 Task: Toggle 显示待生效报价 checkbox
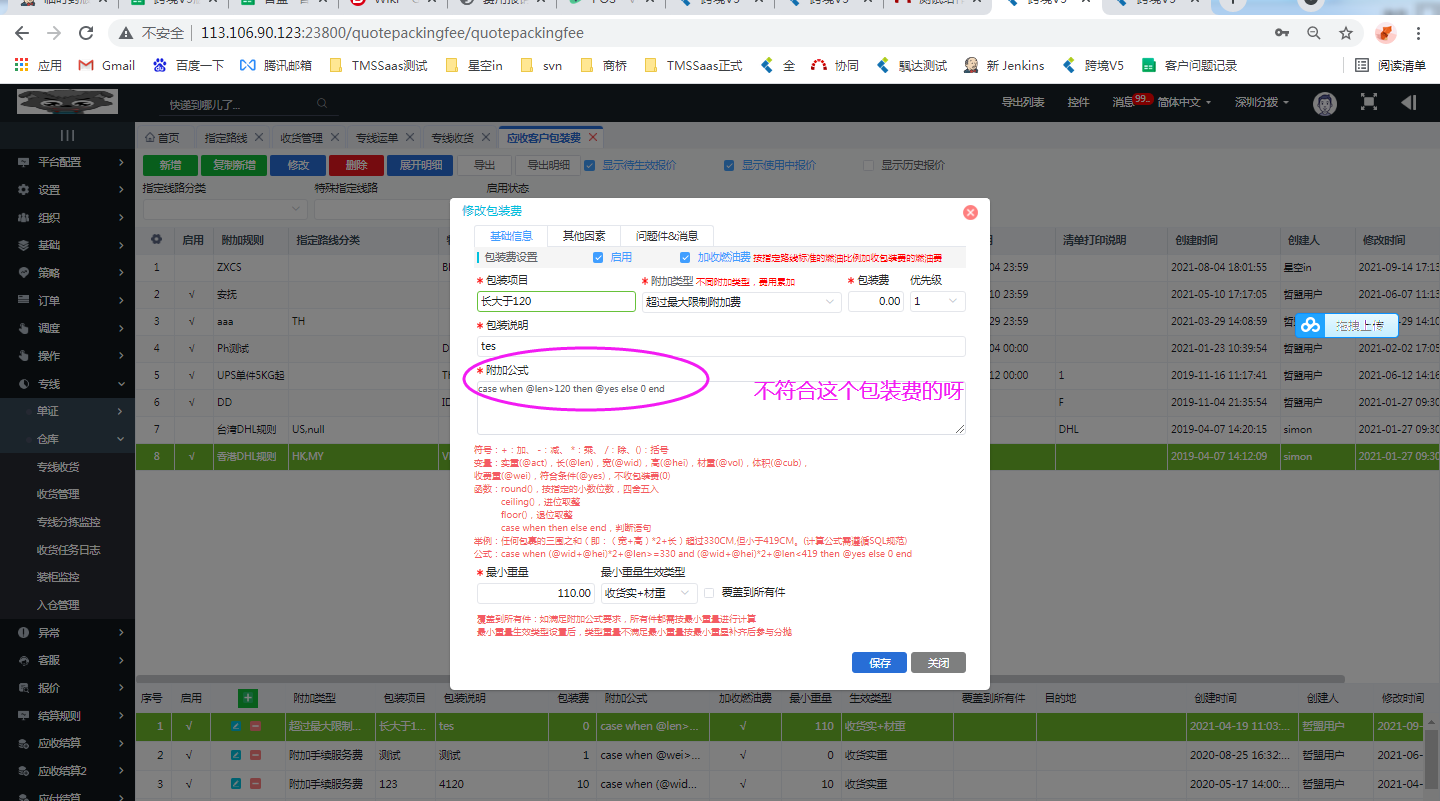pos(590,165)
